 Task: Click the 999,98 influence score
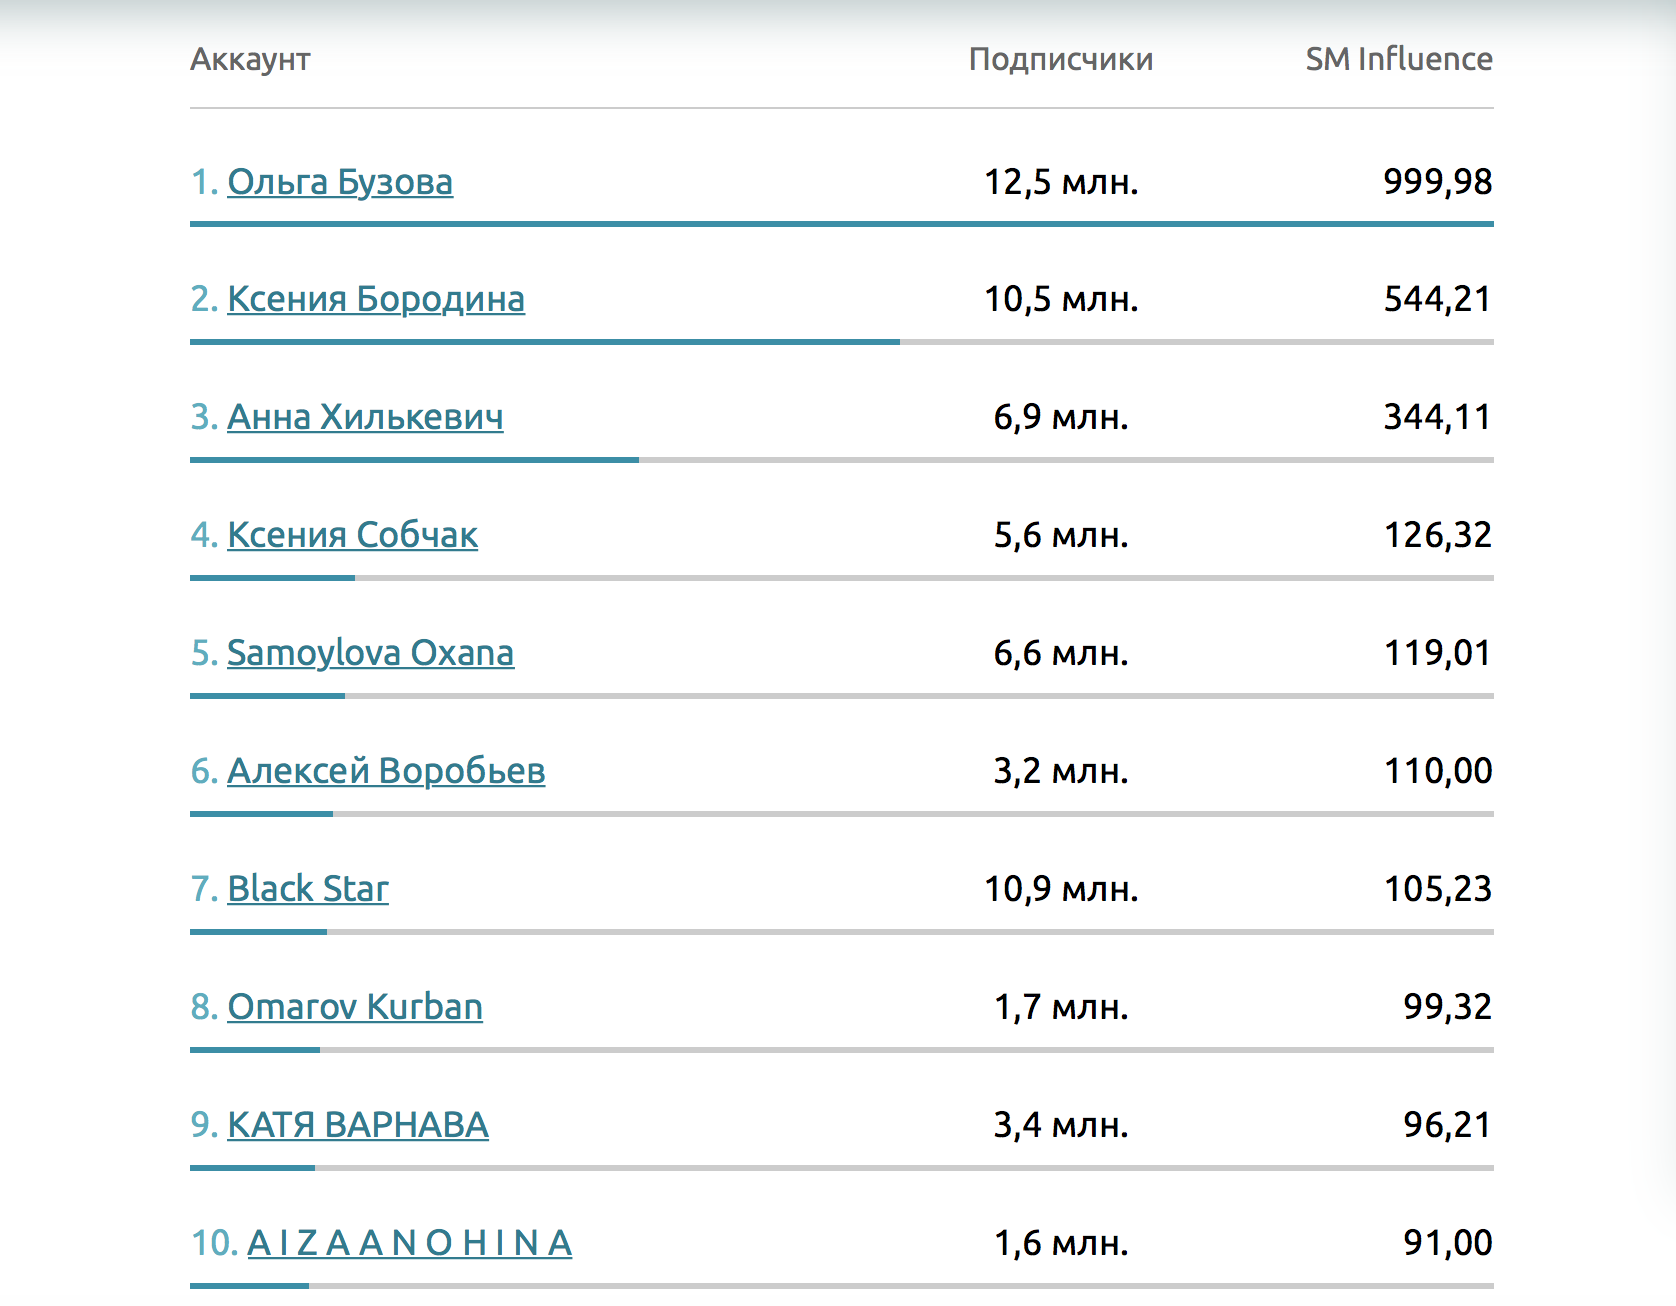[1437, 182]
